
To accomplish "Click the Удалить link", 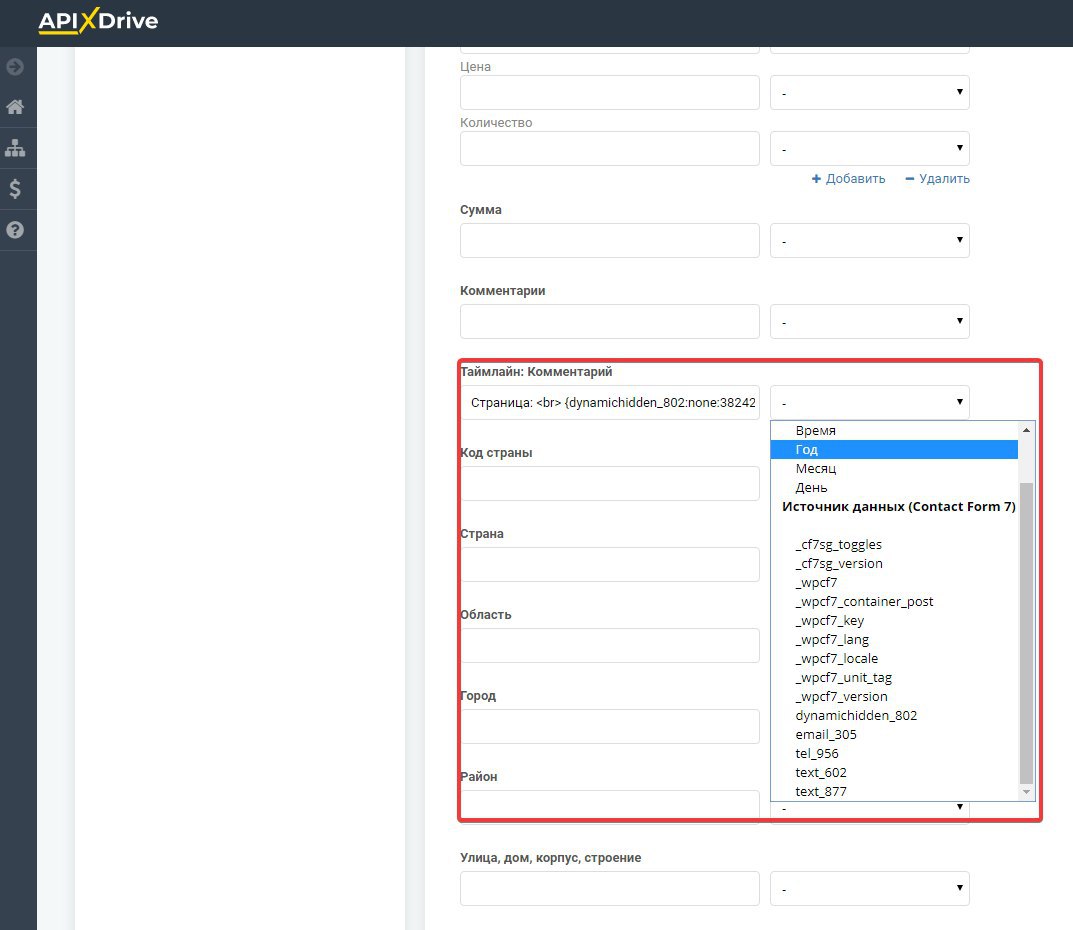I will click(937, 179).
